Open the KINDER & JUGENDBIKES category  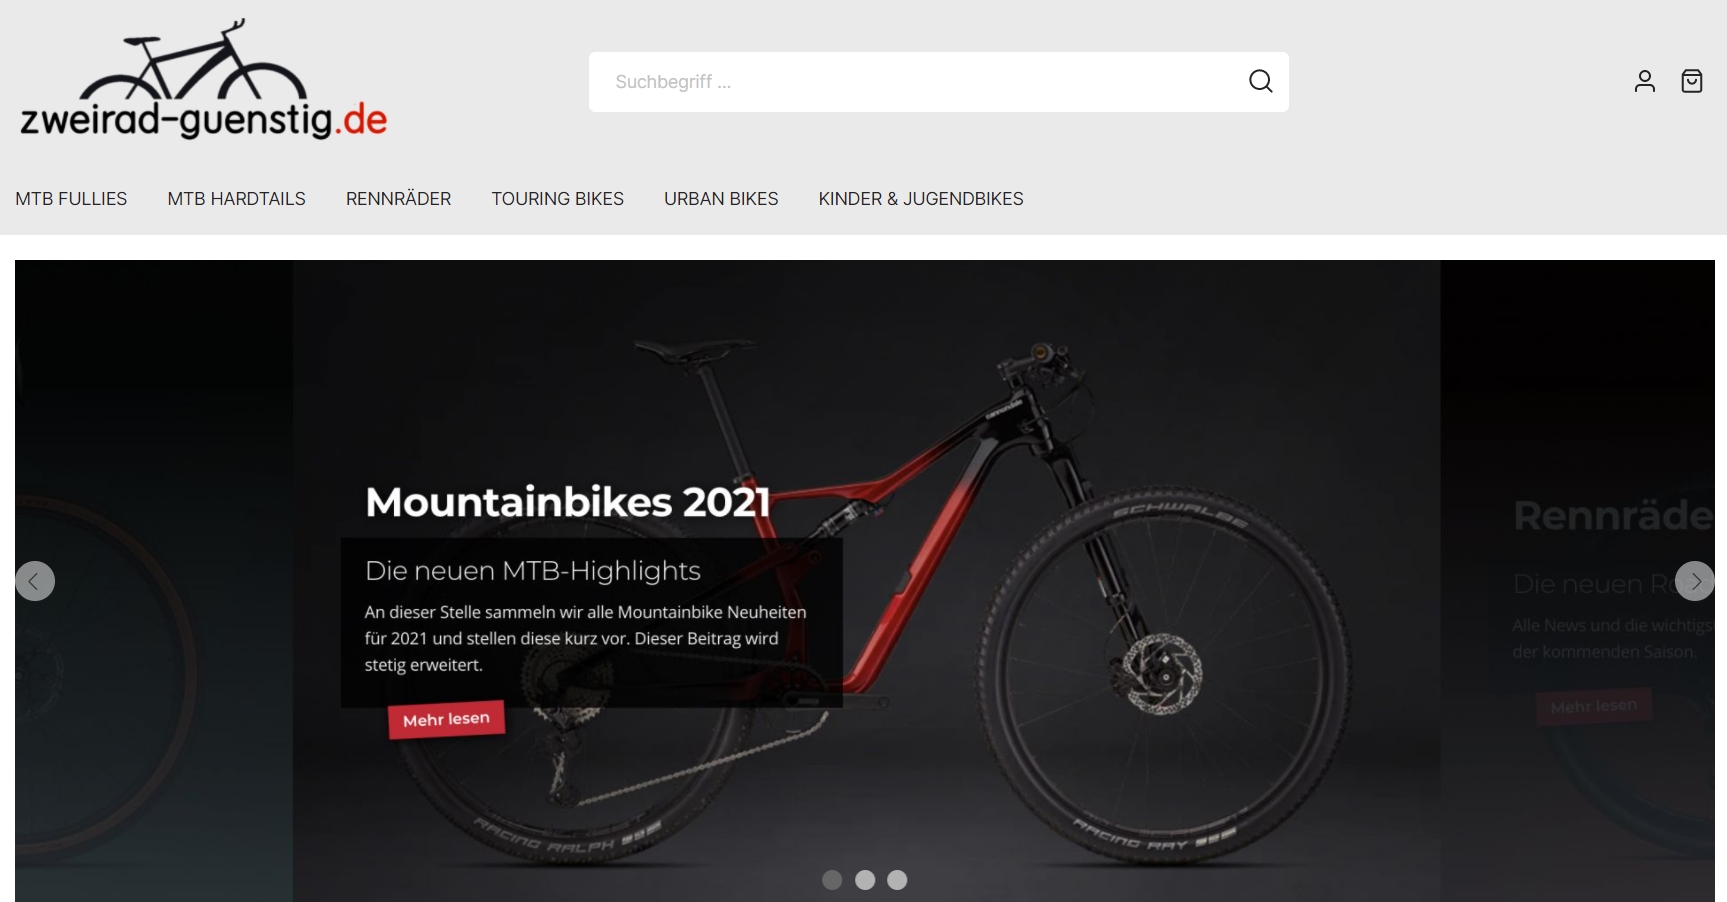(921, 199)
